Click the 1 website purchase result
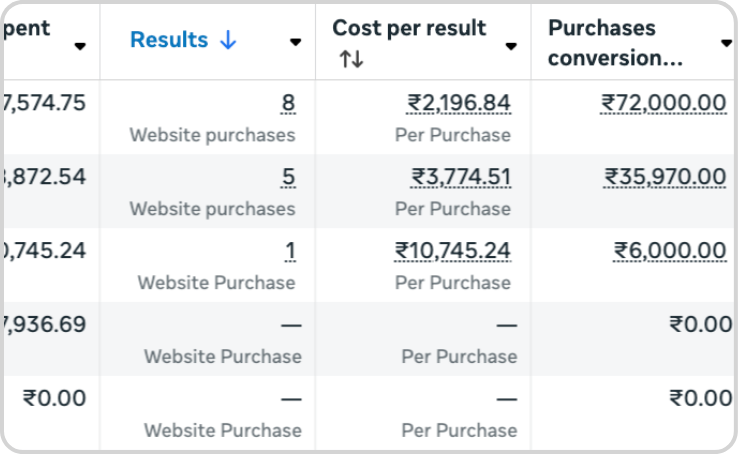Image resolution: width=738 pixels, height=454 pixels. tap(289, 251)
